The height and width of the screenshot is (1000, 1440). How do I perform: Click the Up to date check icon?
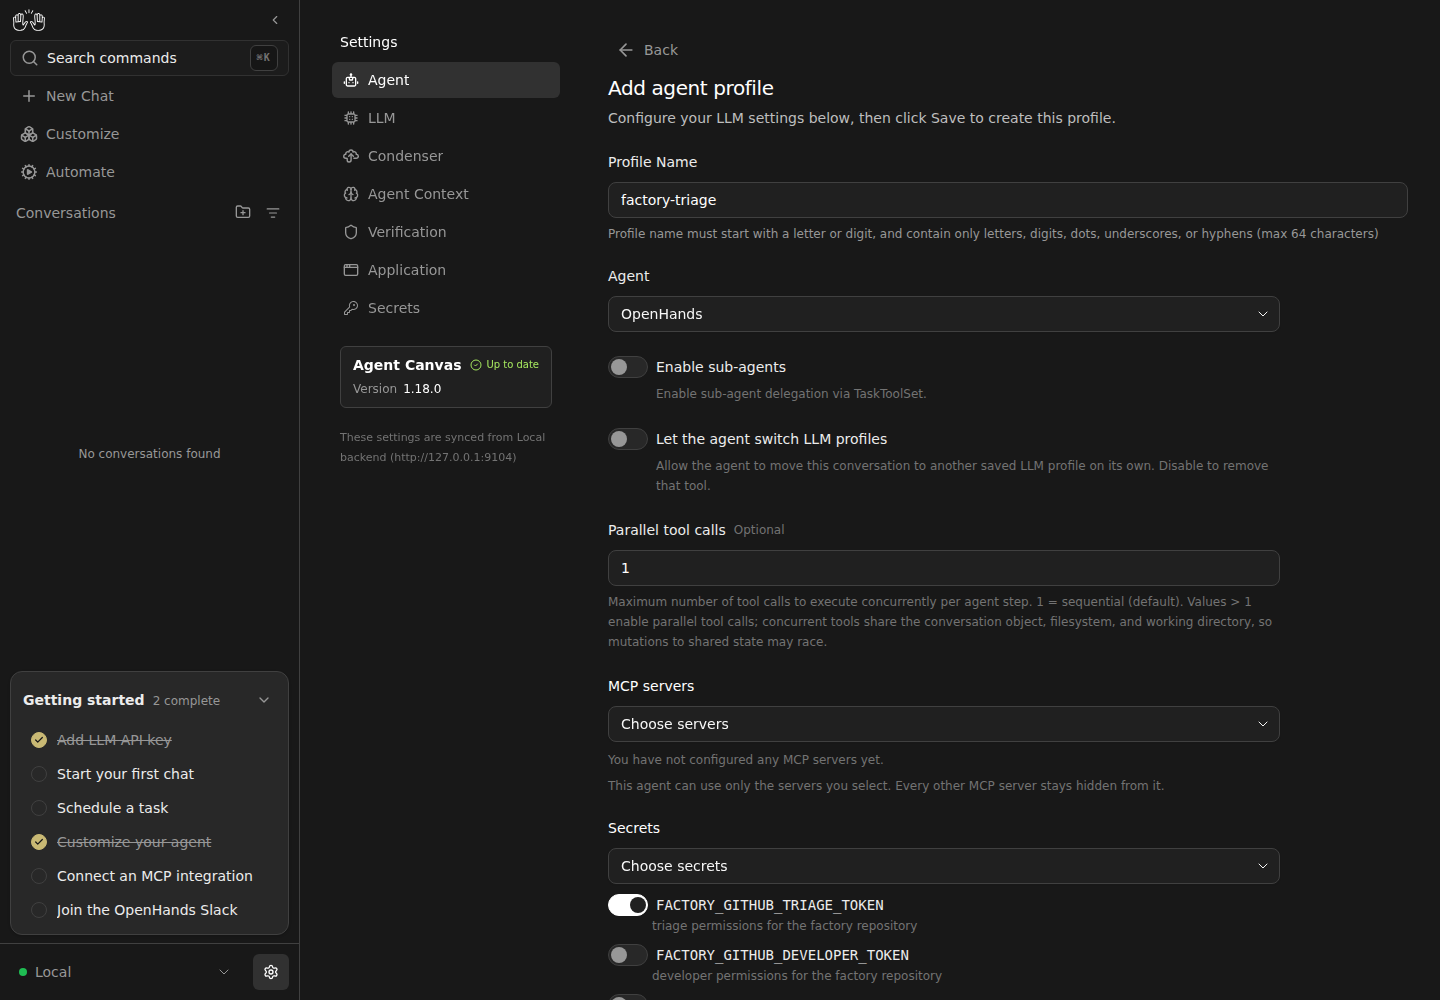pos(476,365)
